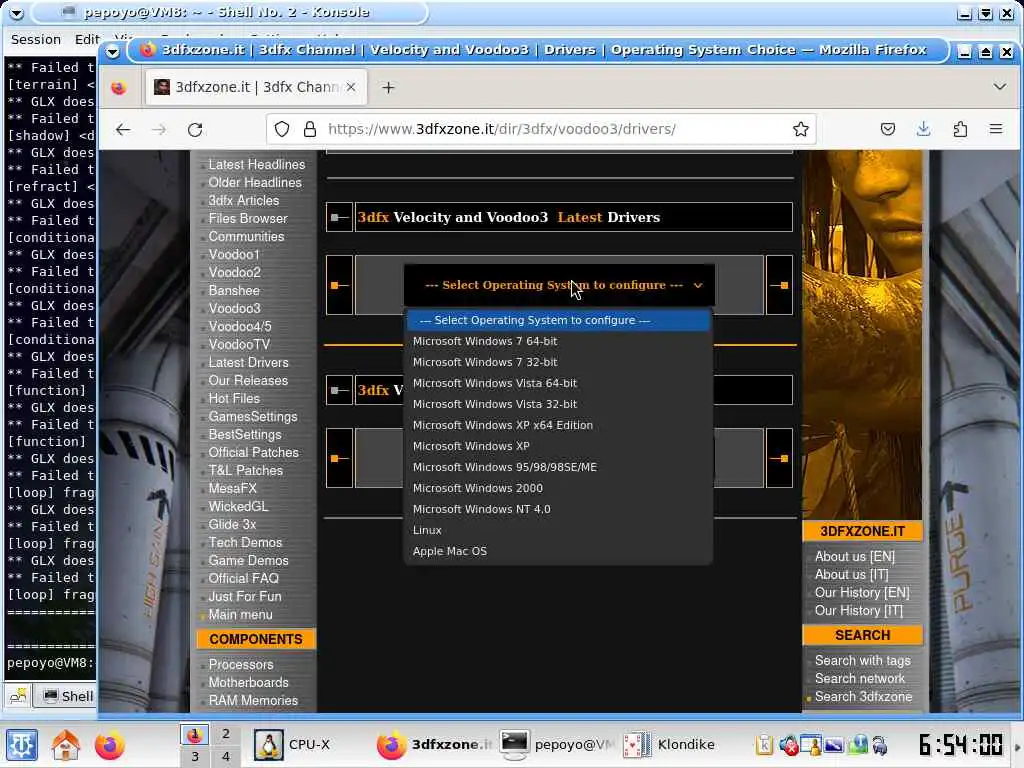This screenshot has width=1024, height=768.
Task: Open Search with tags link
Action: point(863,660)
